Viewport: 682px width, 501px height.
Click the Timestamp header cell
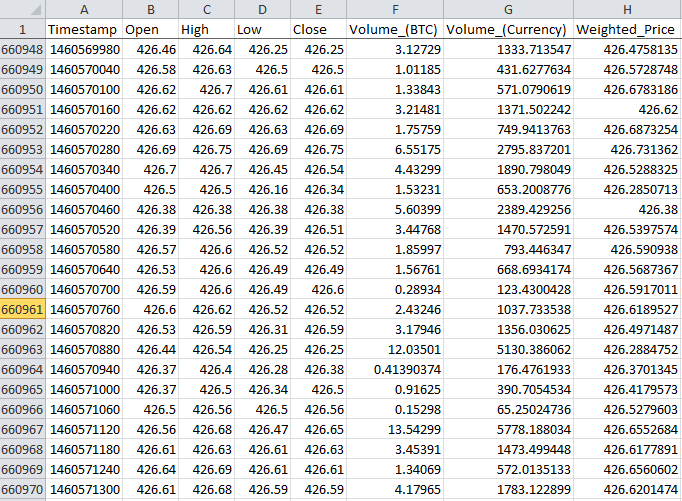click(84, 29)
